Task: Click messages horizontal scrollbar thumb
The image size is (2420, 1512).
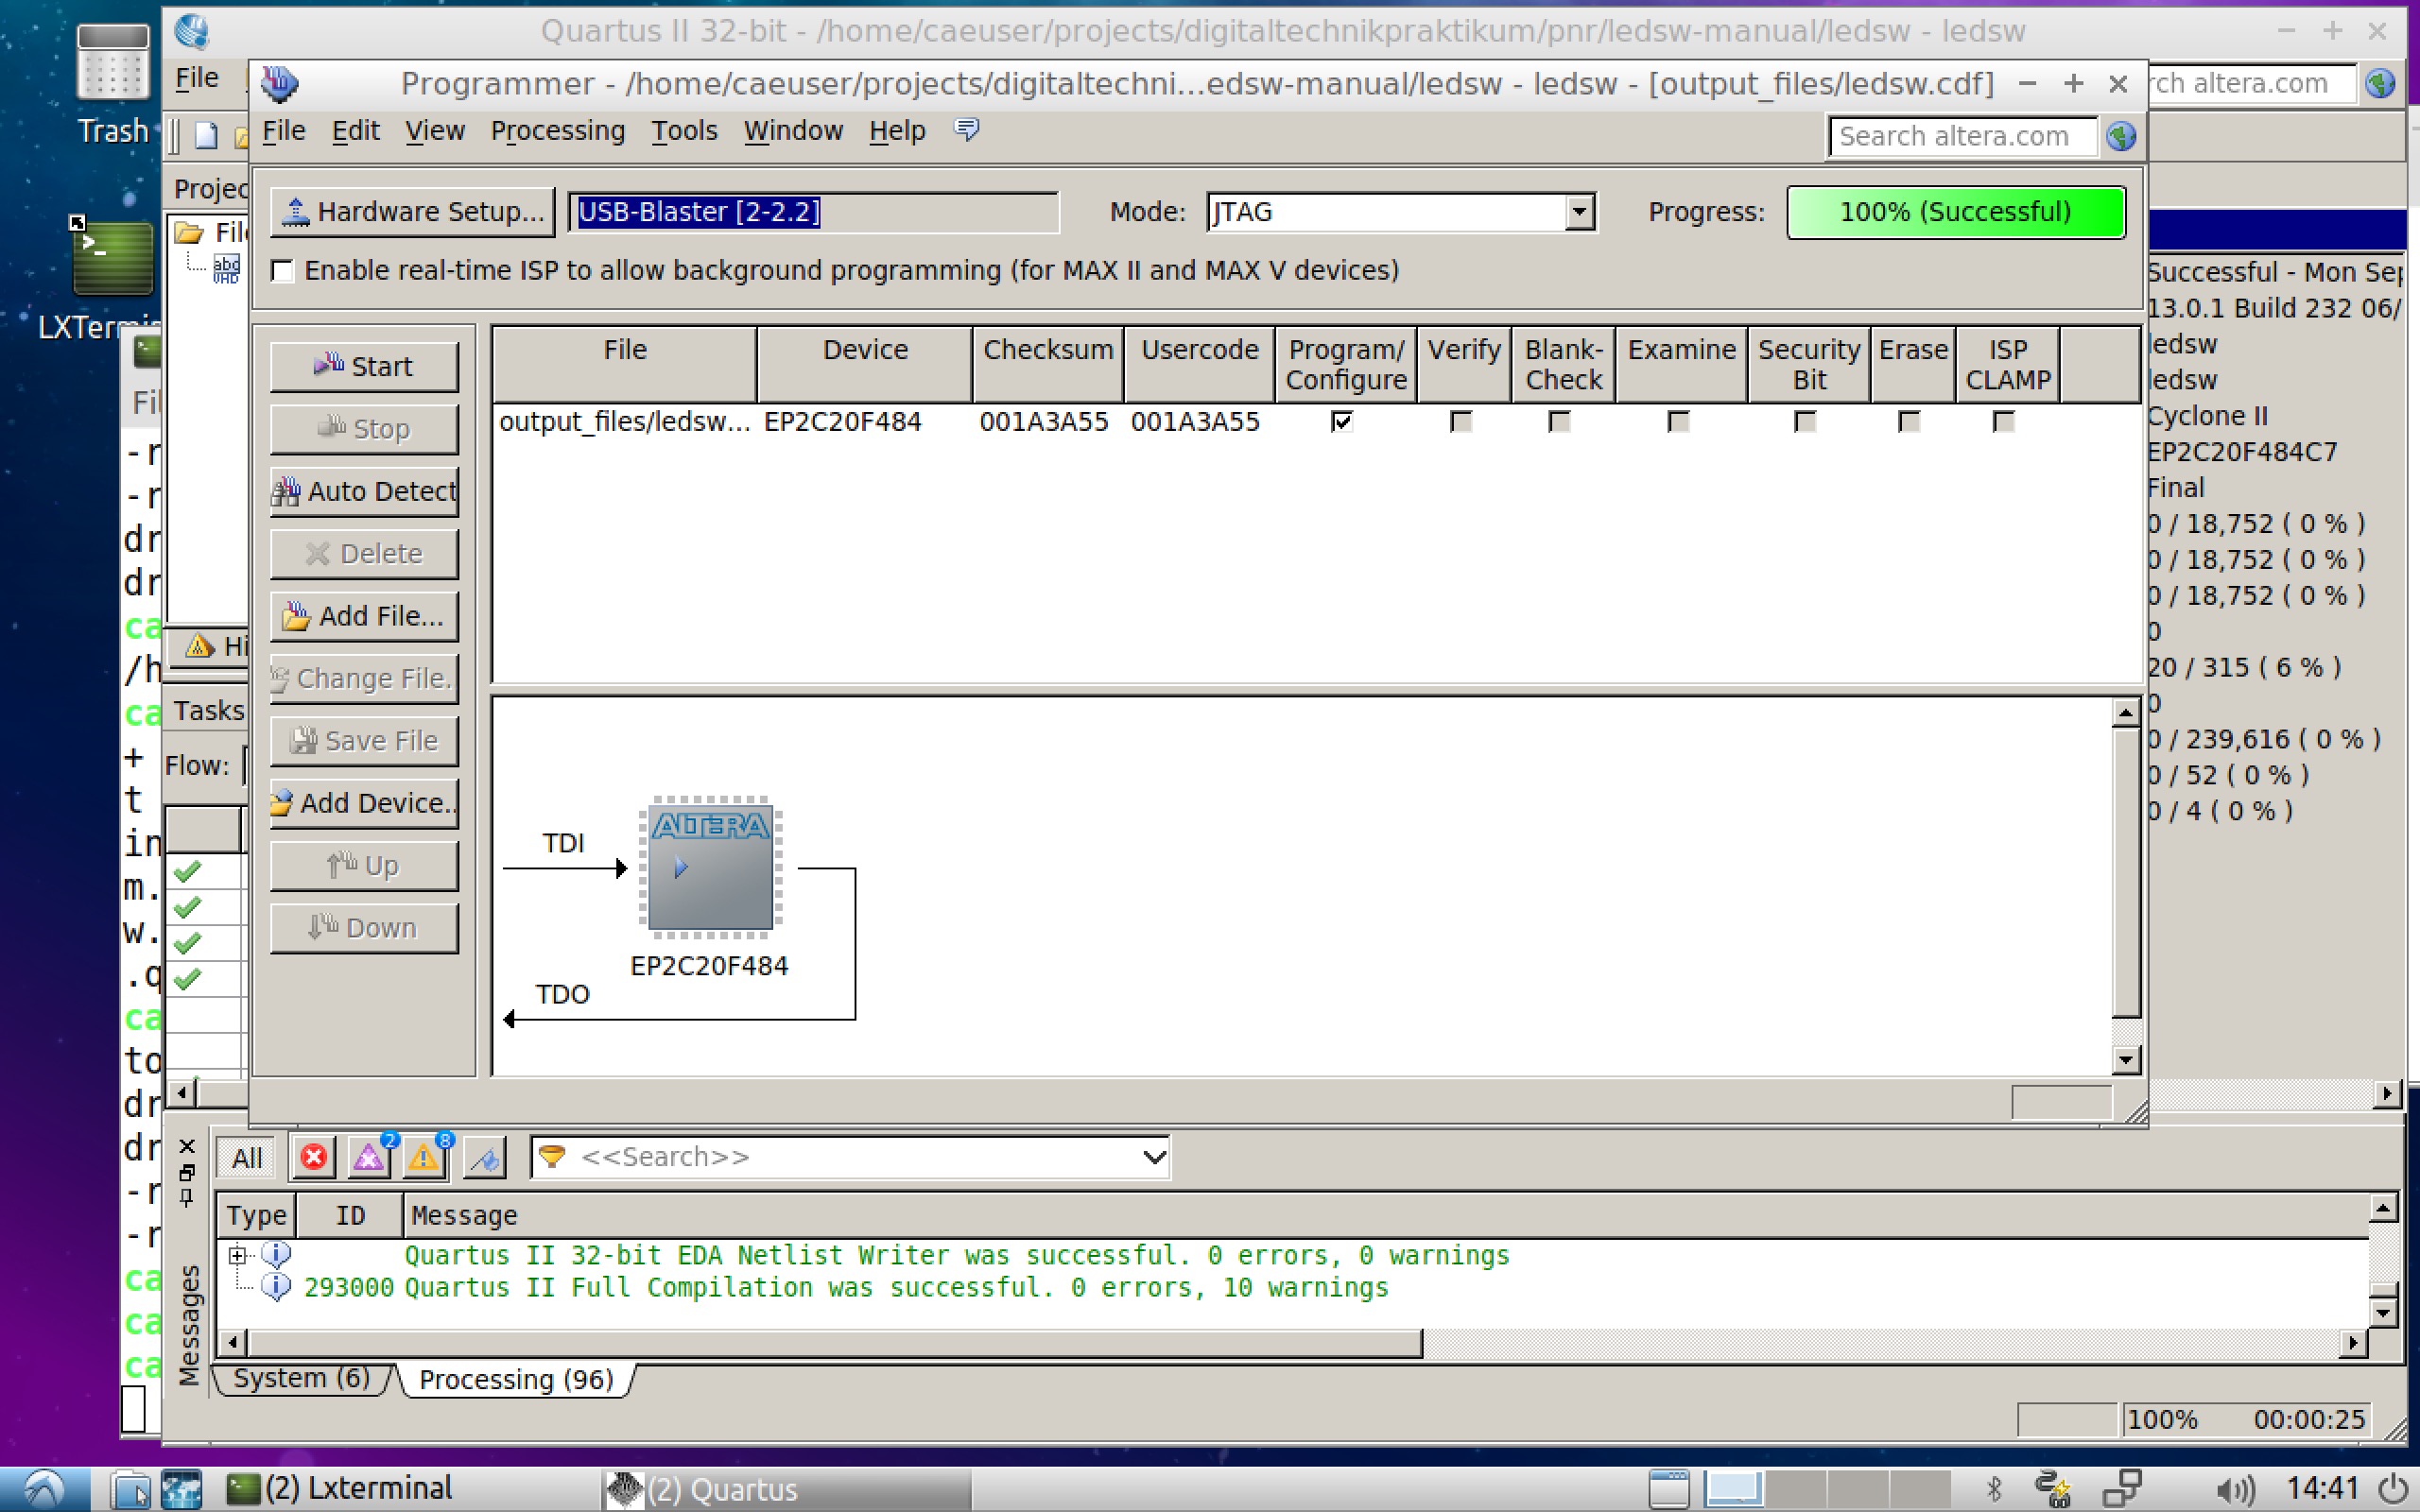Action: click(834, 1343)
